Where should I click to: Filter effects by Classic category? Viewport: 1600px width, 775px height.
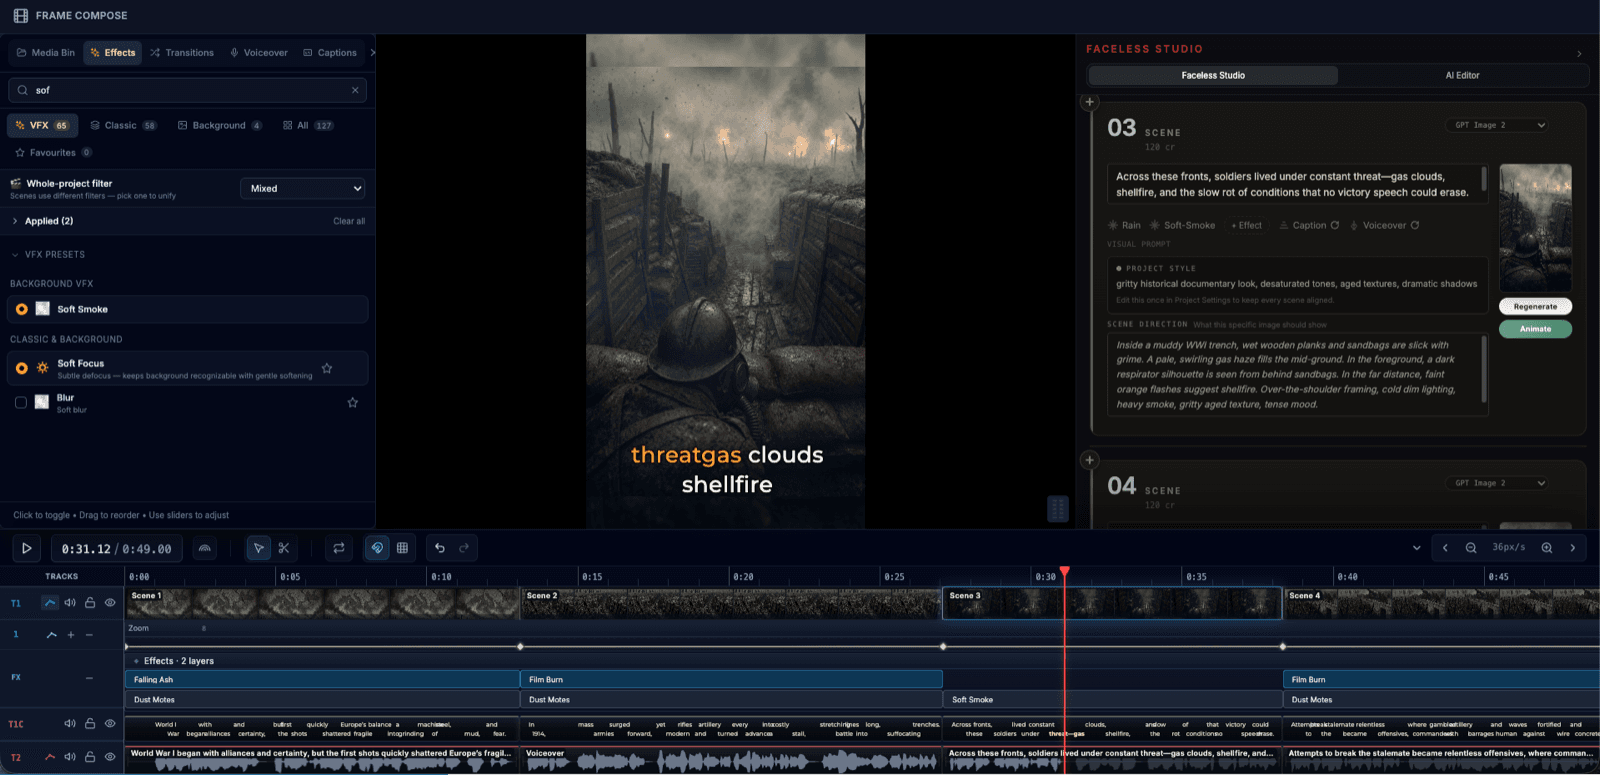pos(123,126)
